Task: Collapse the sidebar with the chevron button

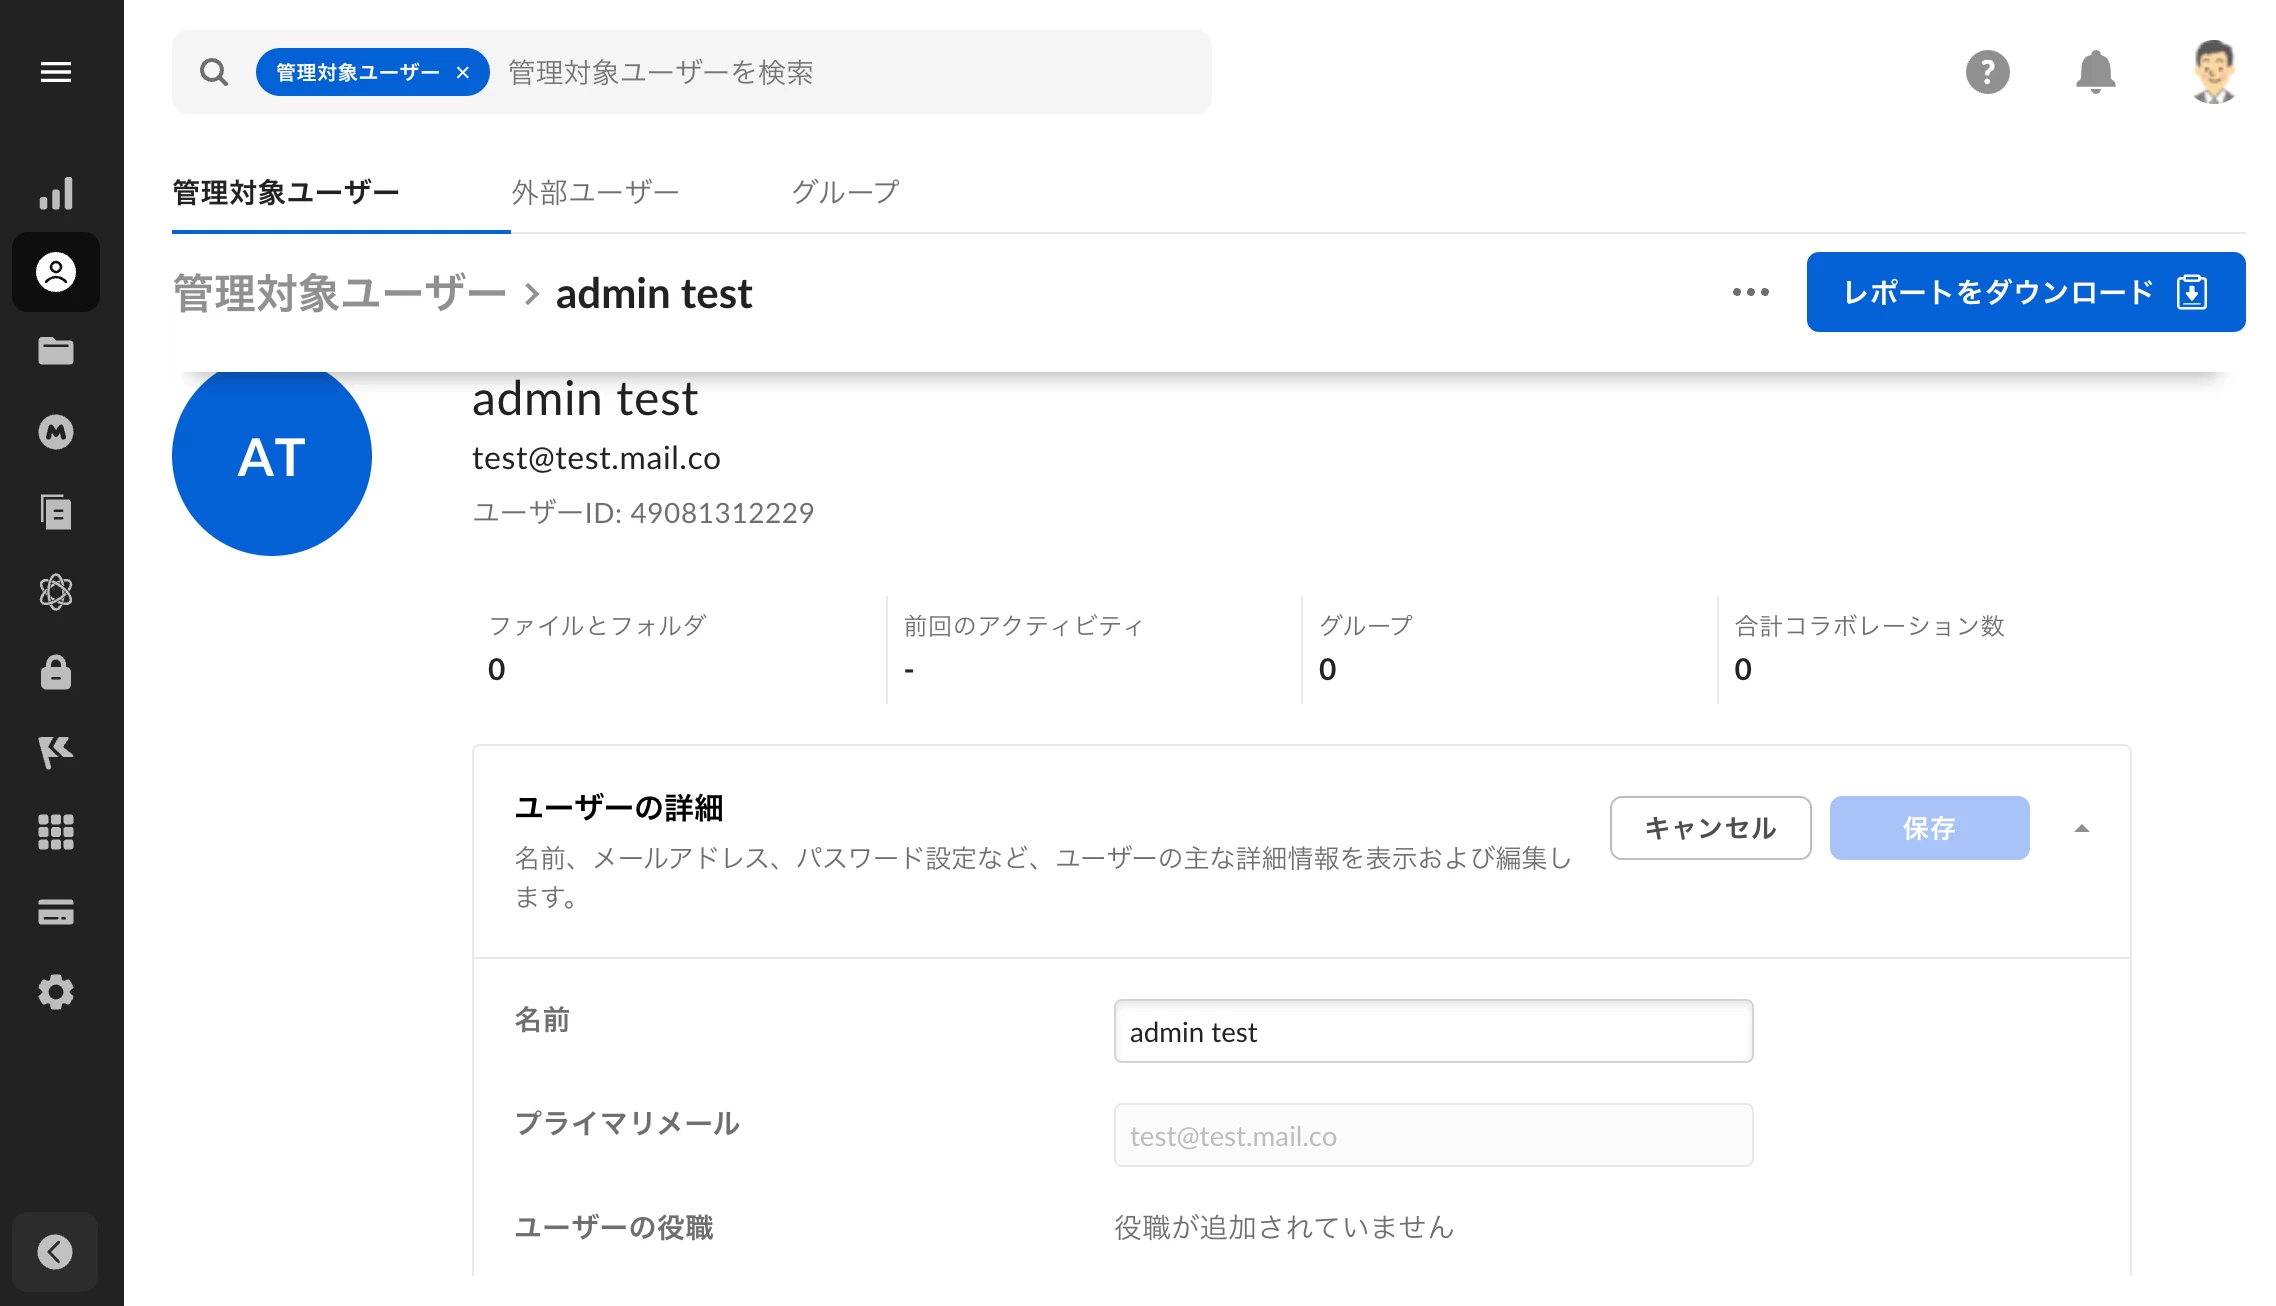Action: click(x=55, y=1252)
